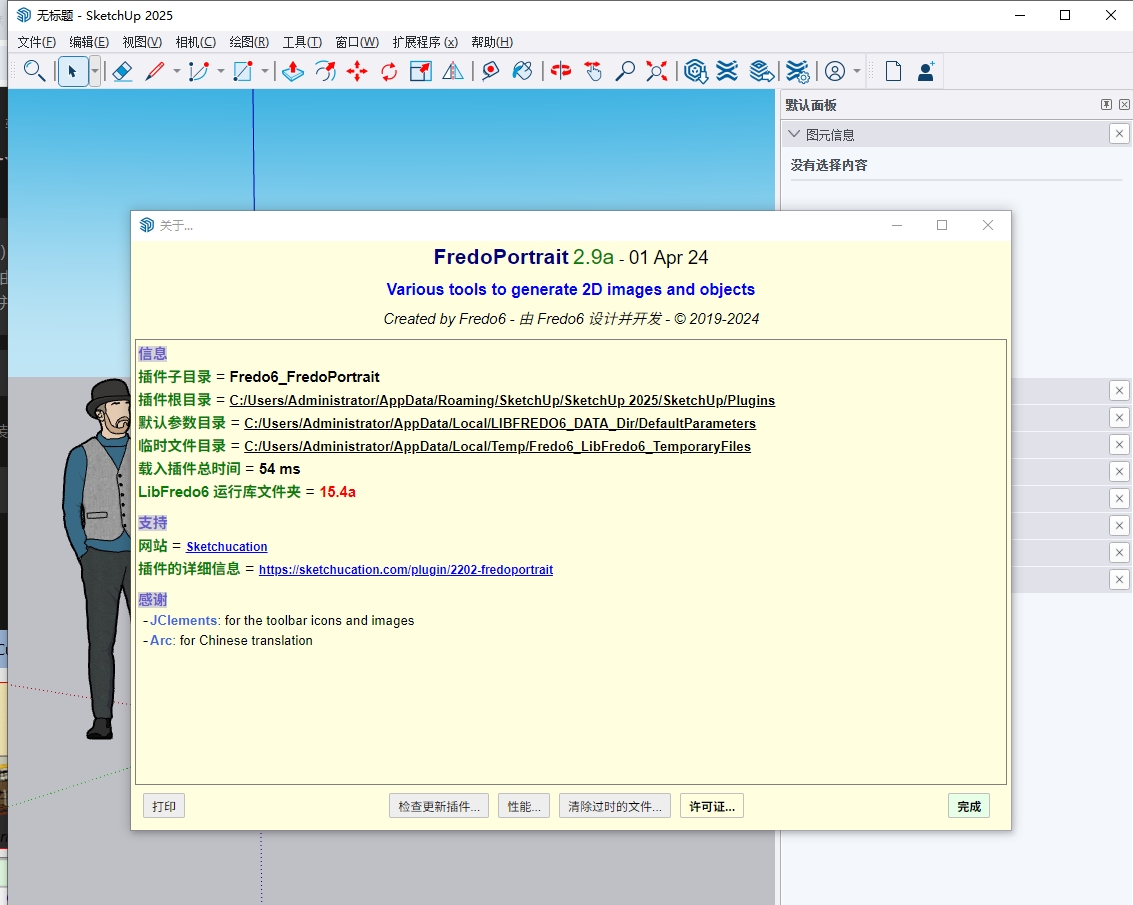
Task: Open the account icon dropdown arrow
Action: pyautogui.click(x=857, y=71)
